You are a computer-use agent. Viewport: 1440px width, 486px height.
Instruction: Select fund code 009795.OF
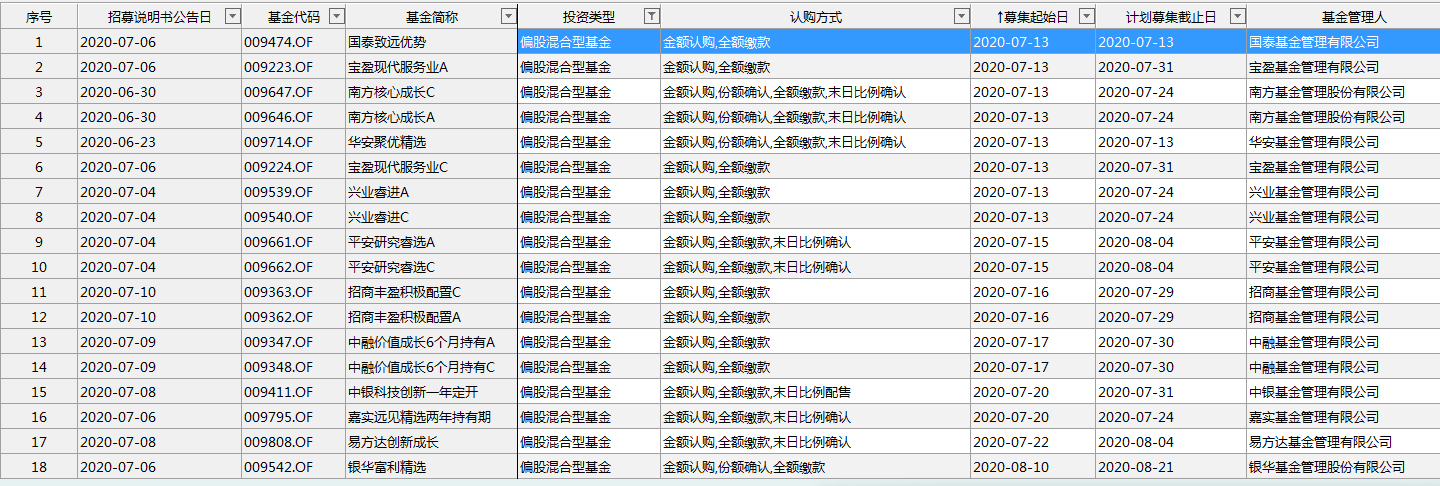click(279, 417)
